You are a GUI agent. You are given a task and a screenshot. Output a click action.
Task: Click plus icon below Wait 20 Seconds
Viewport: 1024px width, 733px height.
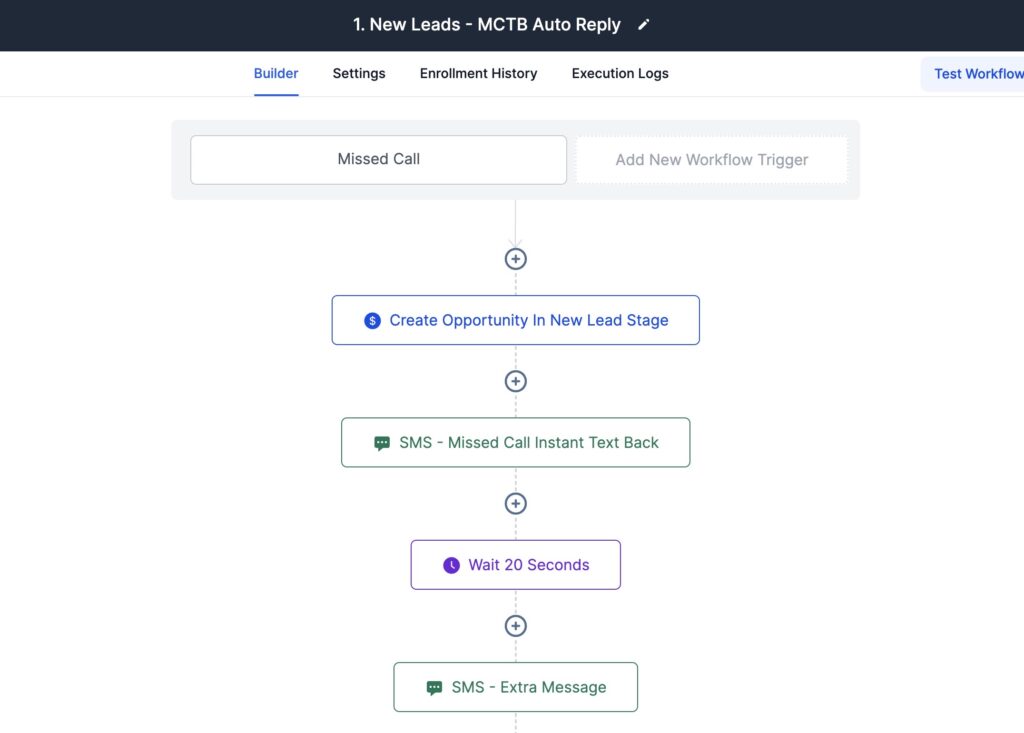click(x=515, y=626)
